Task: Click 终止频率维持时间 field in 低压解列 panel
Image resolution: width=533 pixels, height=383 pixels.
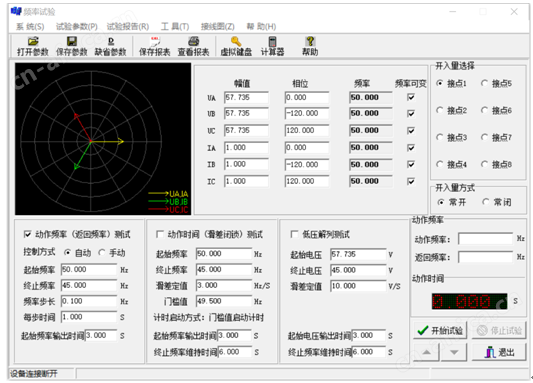Action: (369, 352)
